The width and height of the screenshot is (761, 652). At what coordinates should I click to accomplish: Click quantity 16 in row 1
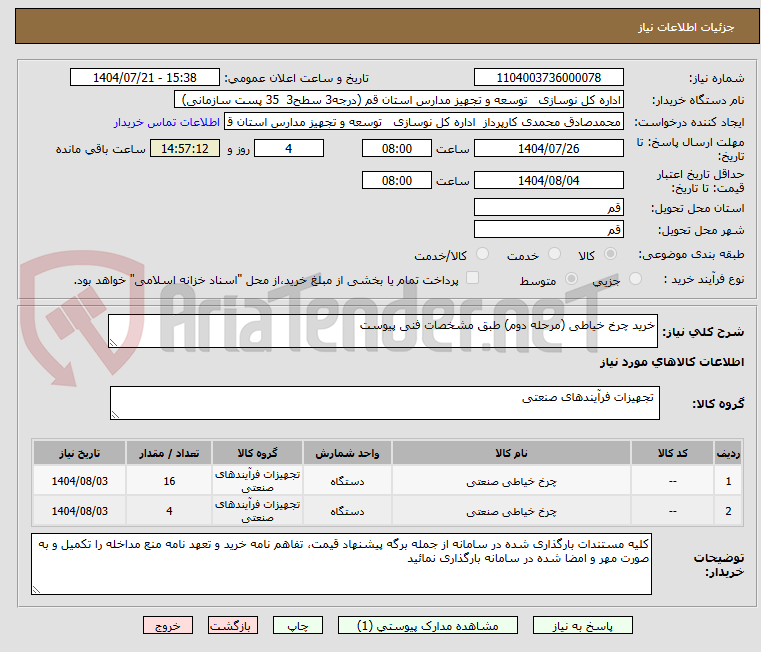coord(169,481)
